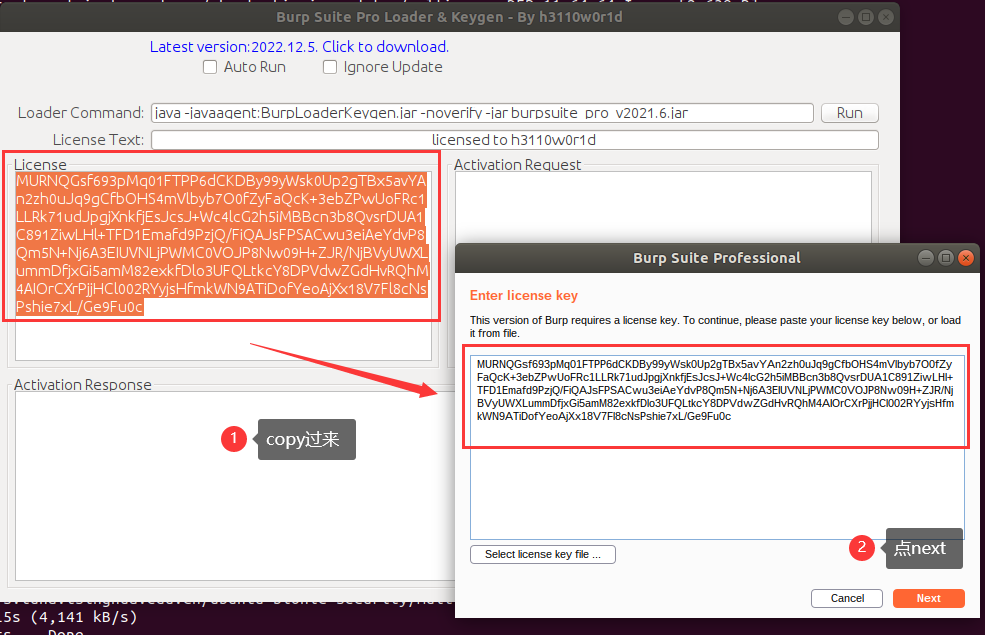Maximize the Burp Suite Professional dialog
Viewport: 985px width, 635px height.
[x=945, y=258]
